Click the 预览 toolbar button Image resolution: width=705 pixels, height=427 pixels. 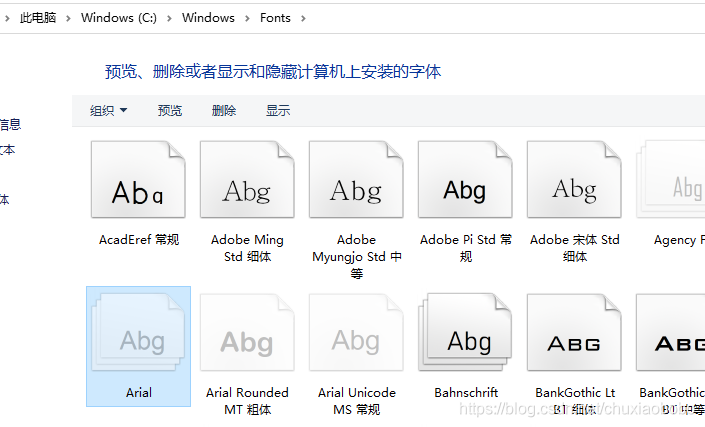pos(170,111)
